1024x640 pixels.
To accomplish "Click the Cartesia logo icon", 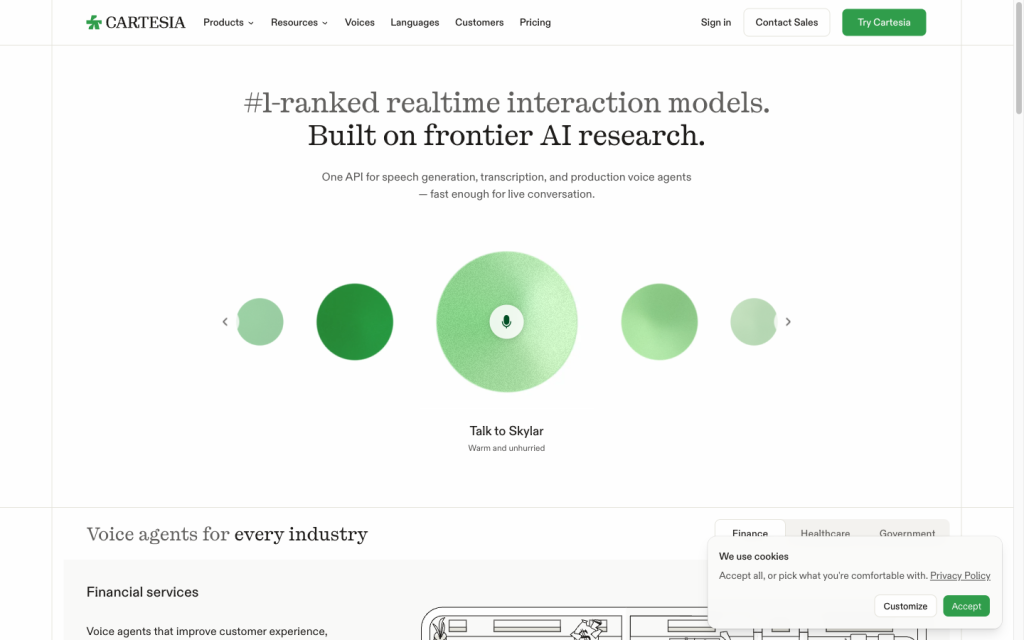I will pyautogui.click(x=93, y=22).
